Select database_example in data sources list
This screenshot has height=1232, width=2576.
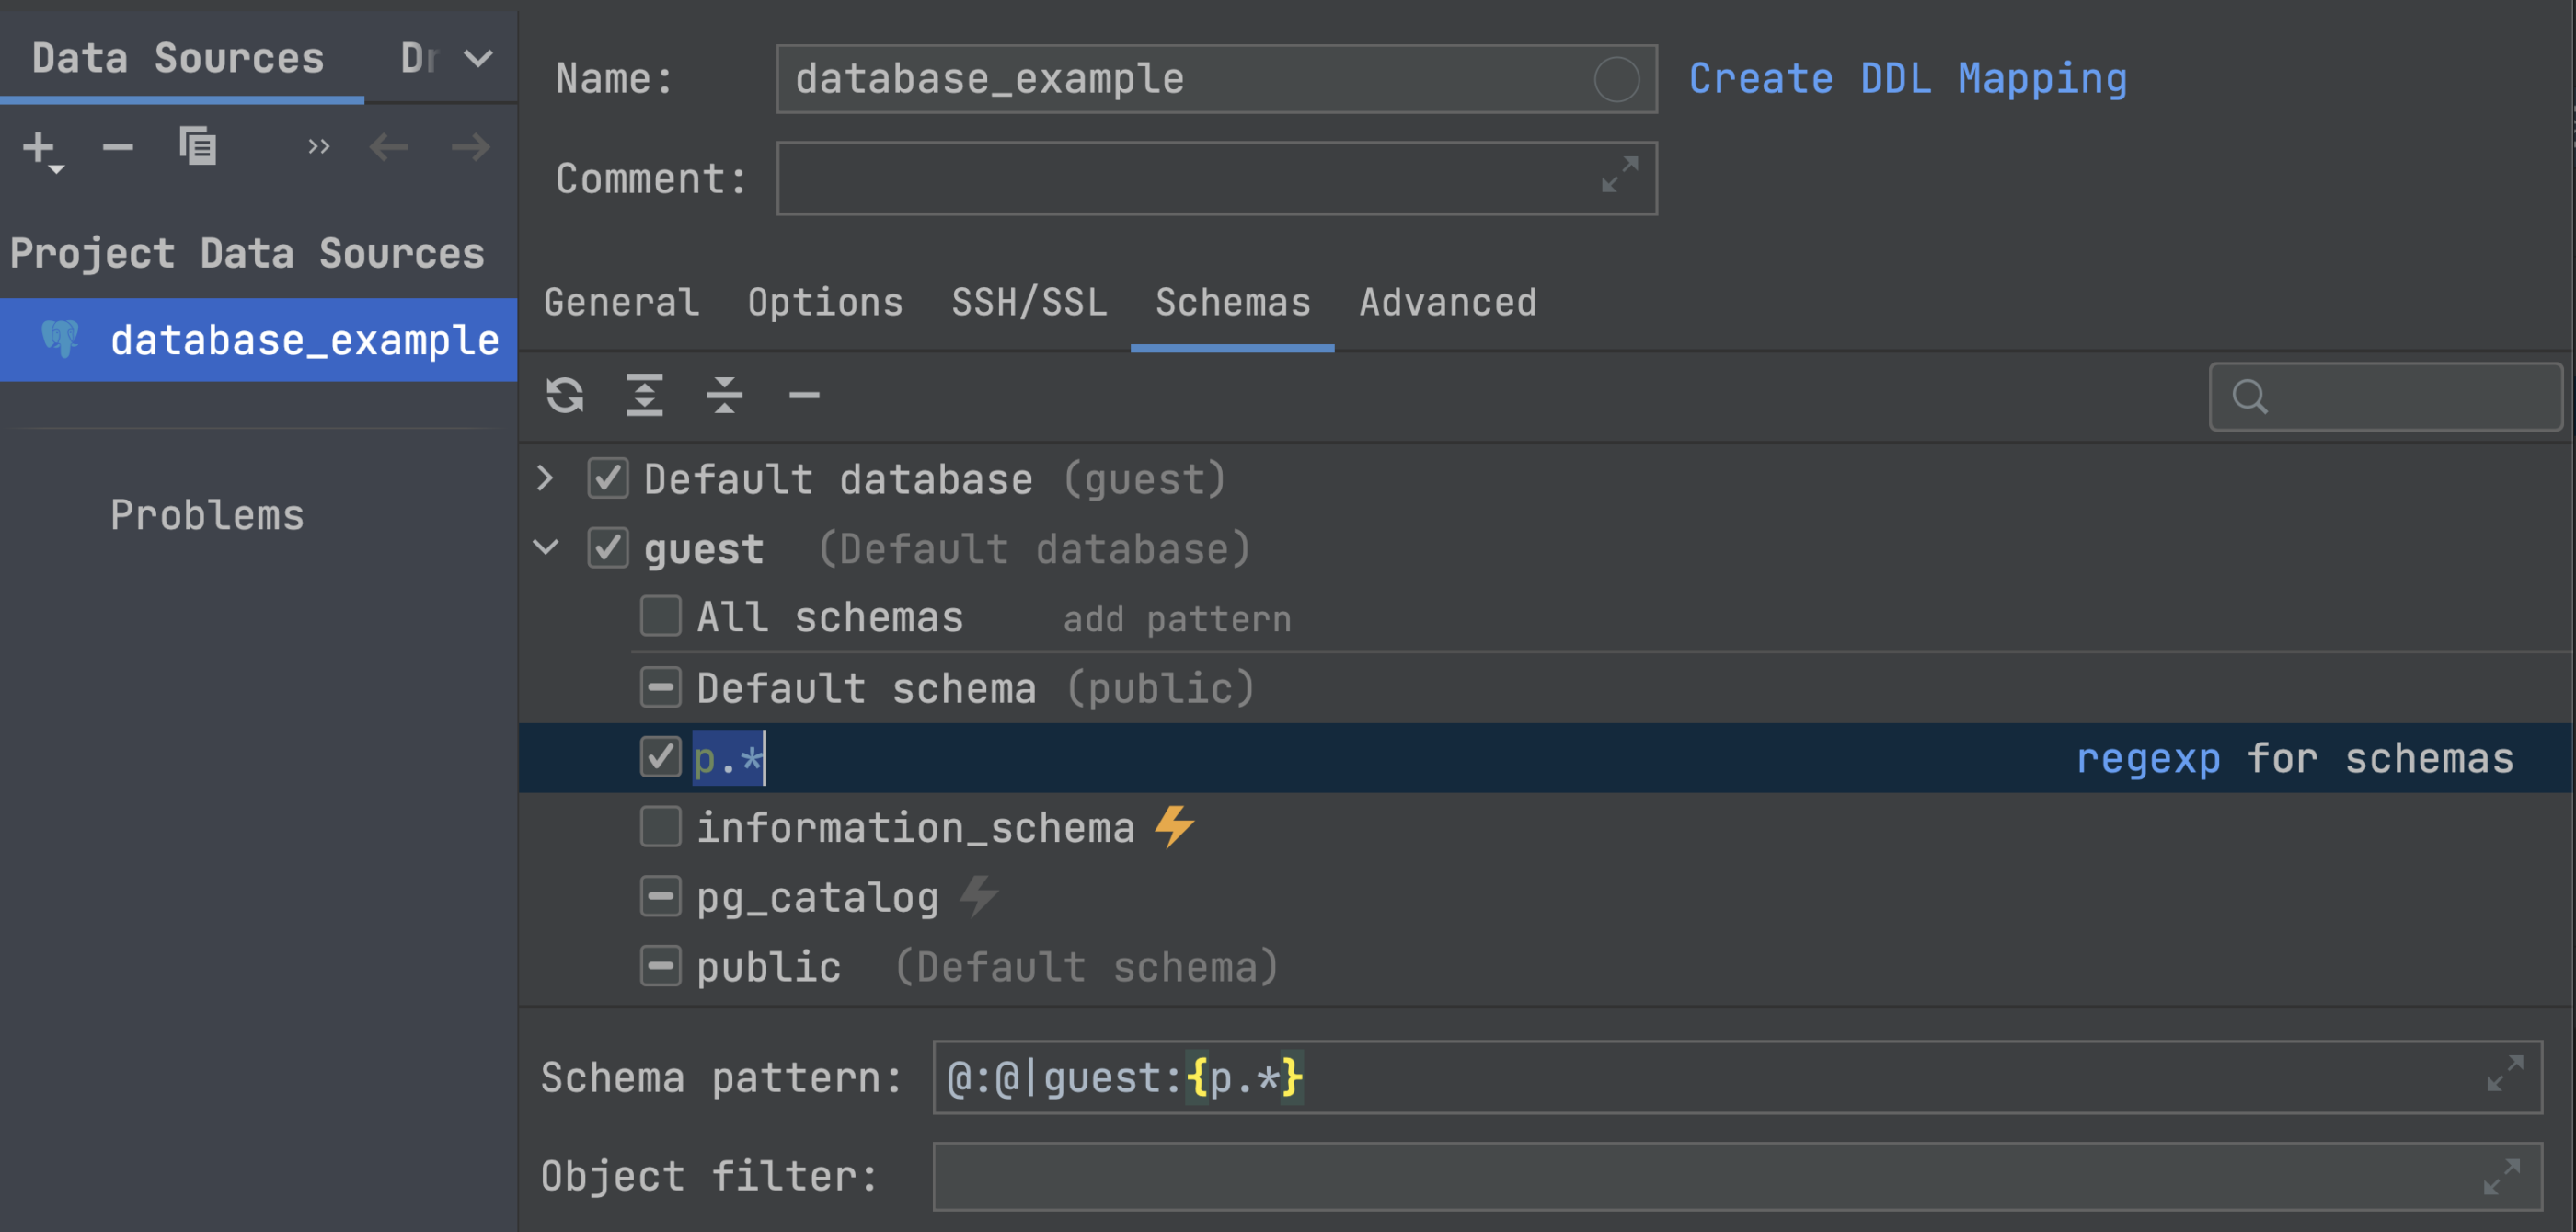258,340
